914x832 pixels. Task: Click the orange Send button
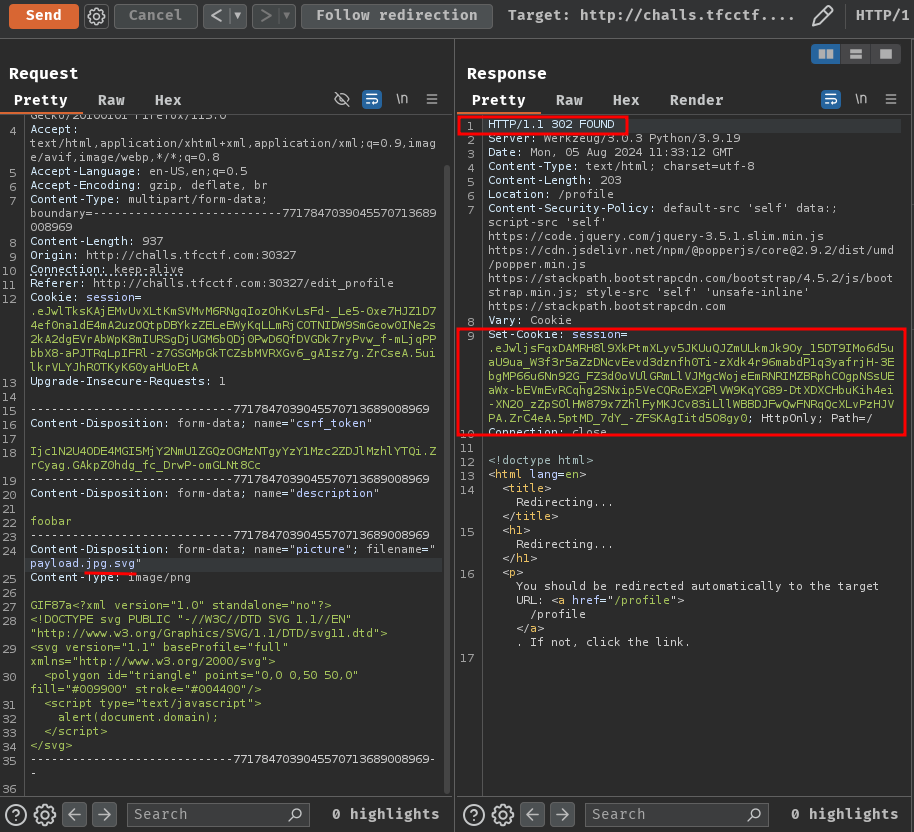tap(44, 16)
